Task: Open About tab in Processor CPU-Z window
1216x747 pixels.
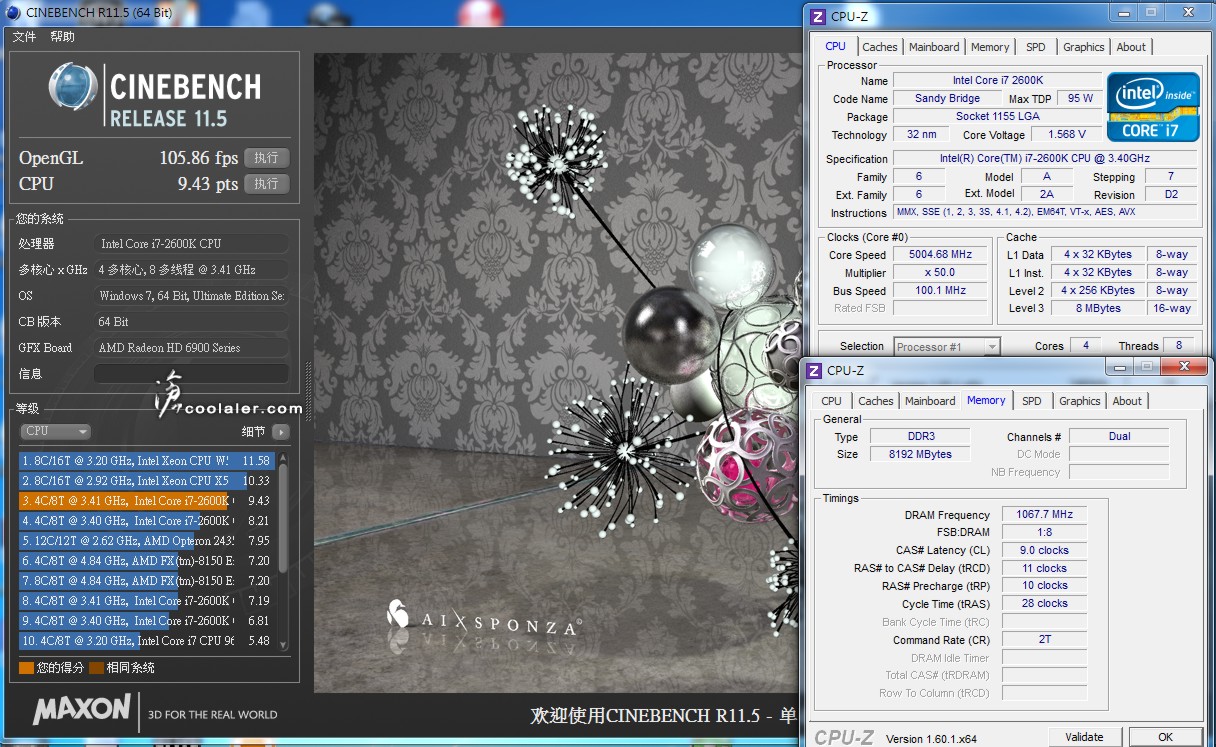Action: click(1131, 47)
